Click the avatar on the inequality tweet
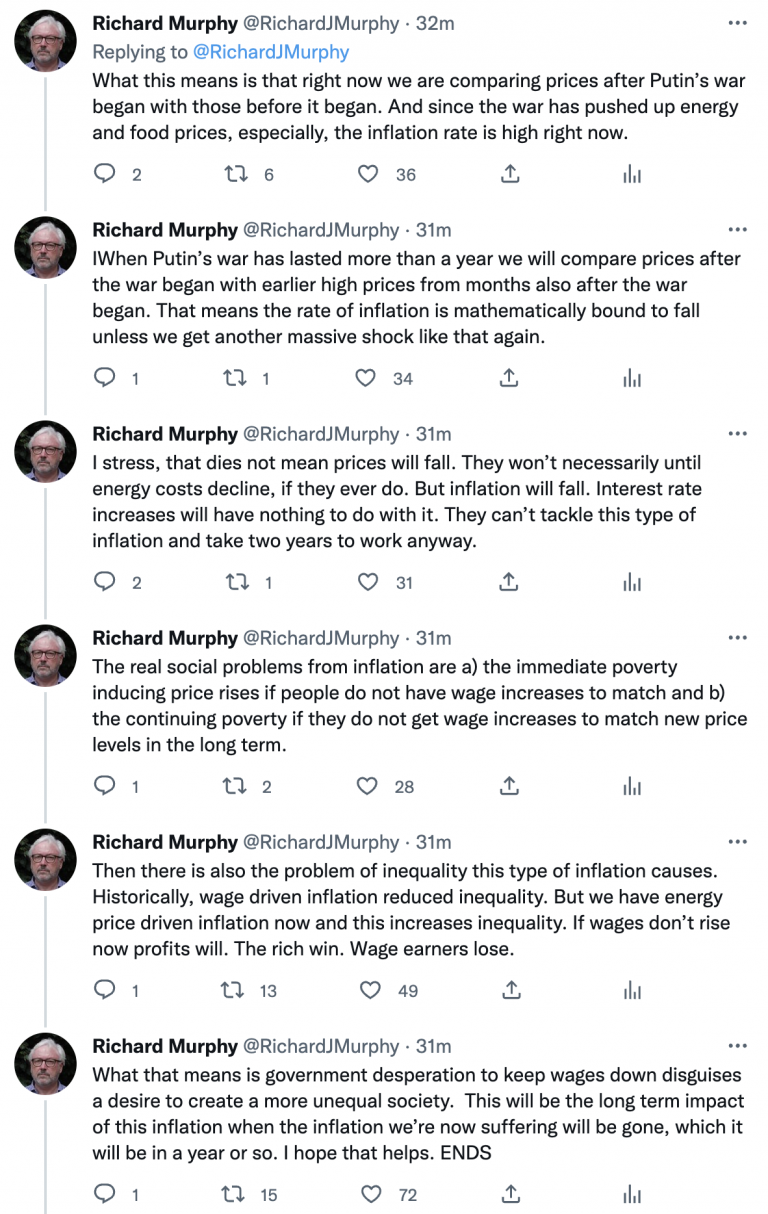Screen dimensions: 768x1214 coord(45,859)
